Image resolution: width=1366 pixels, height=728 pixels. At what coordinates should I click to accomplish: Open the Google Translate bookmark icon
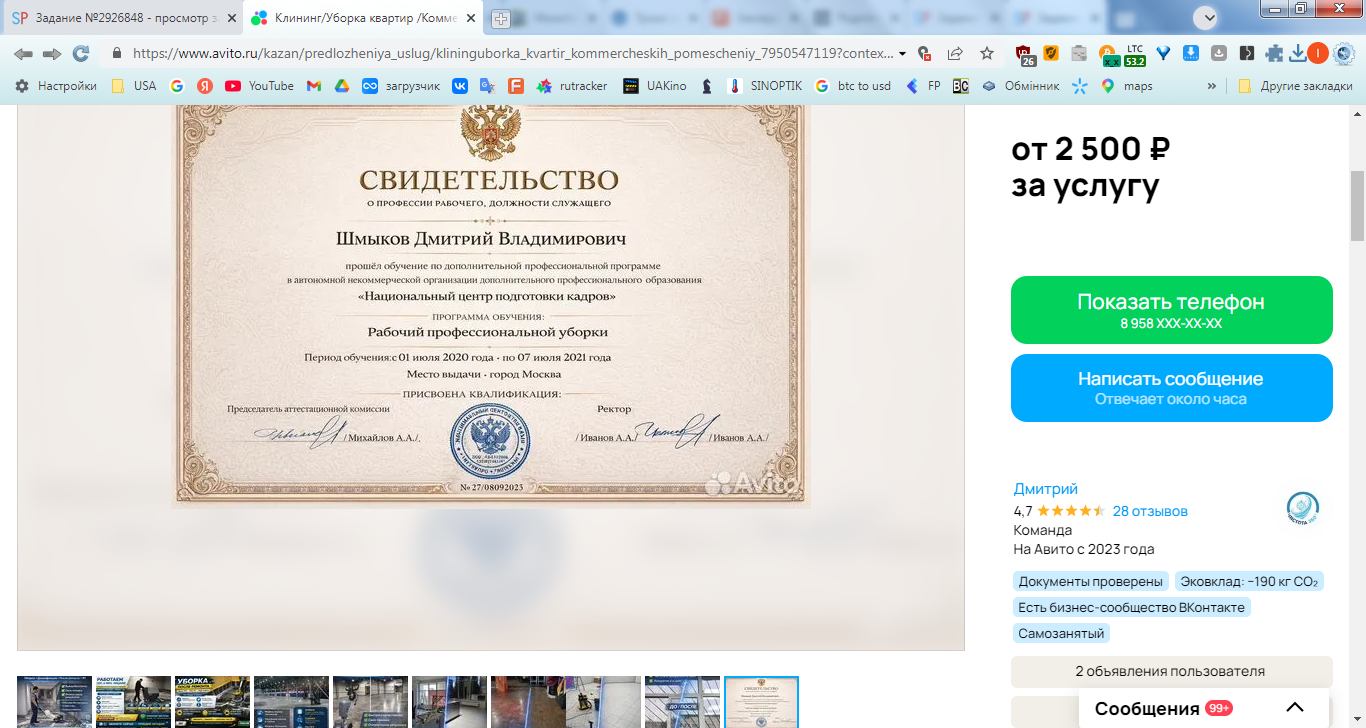tap(488, 86)
